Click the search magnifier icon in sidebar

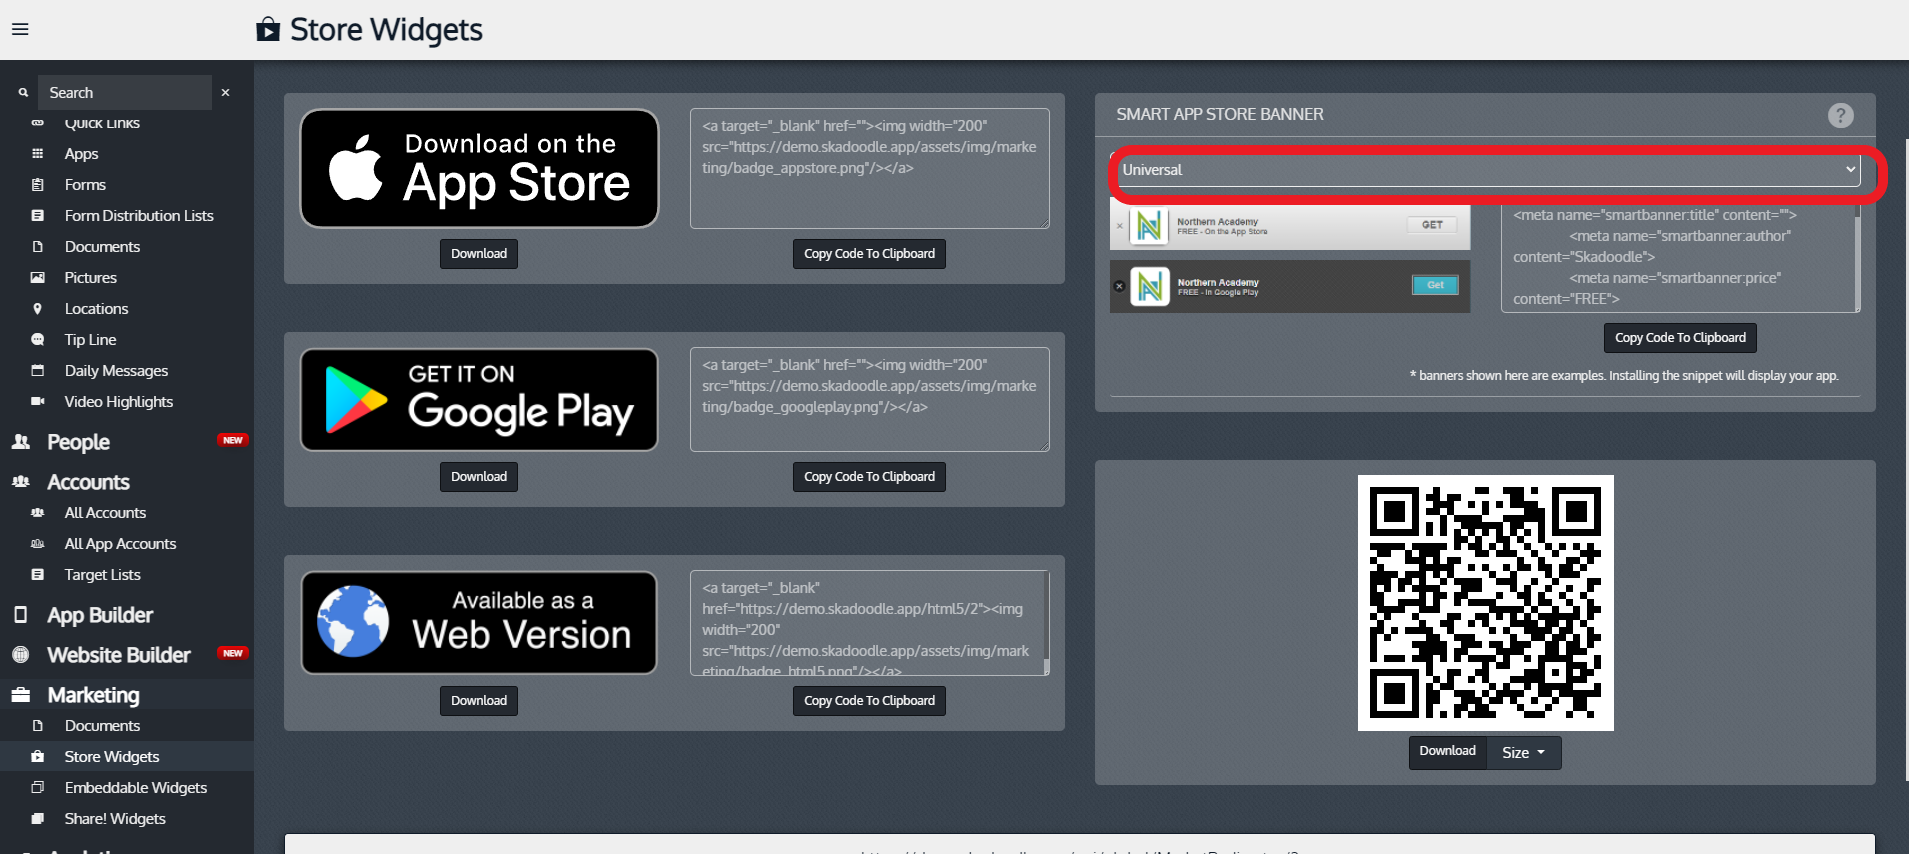tap(23, 93)
